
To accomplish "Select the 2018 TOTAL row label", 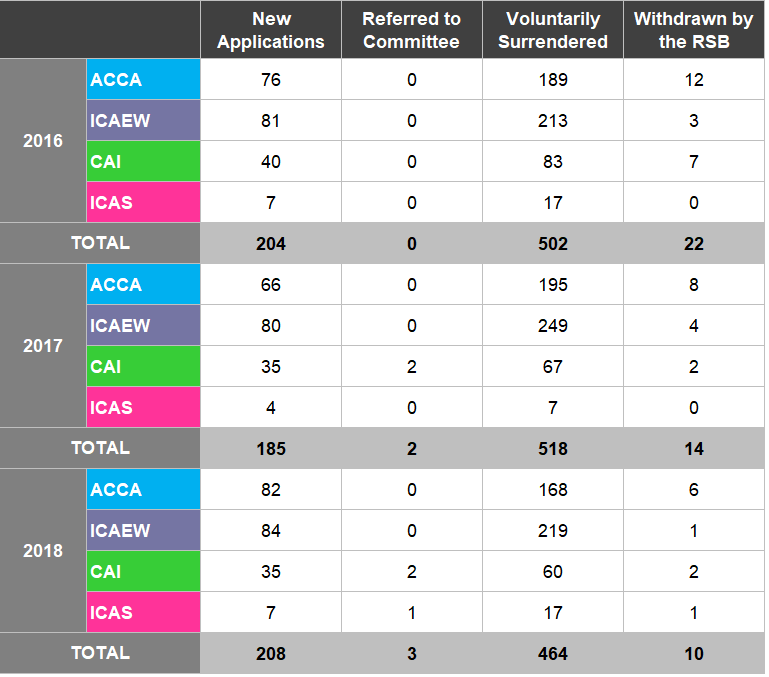I will coord(100,653).
